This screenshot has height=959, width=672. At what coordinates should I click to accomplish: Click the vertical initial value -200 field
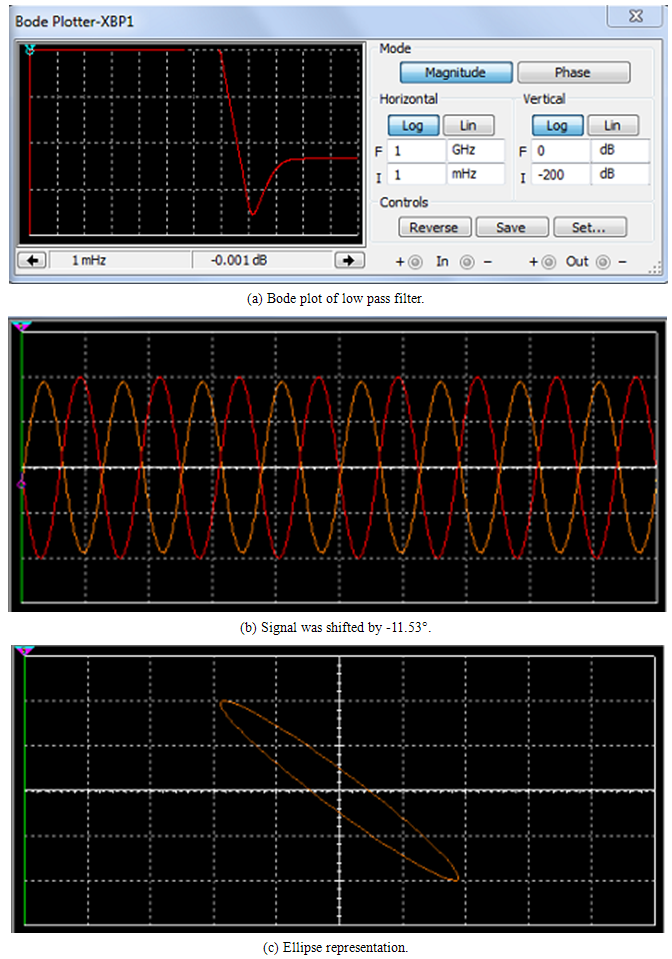coord(562,174)
